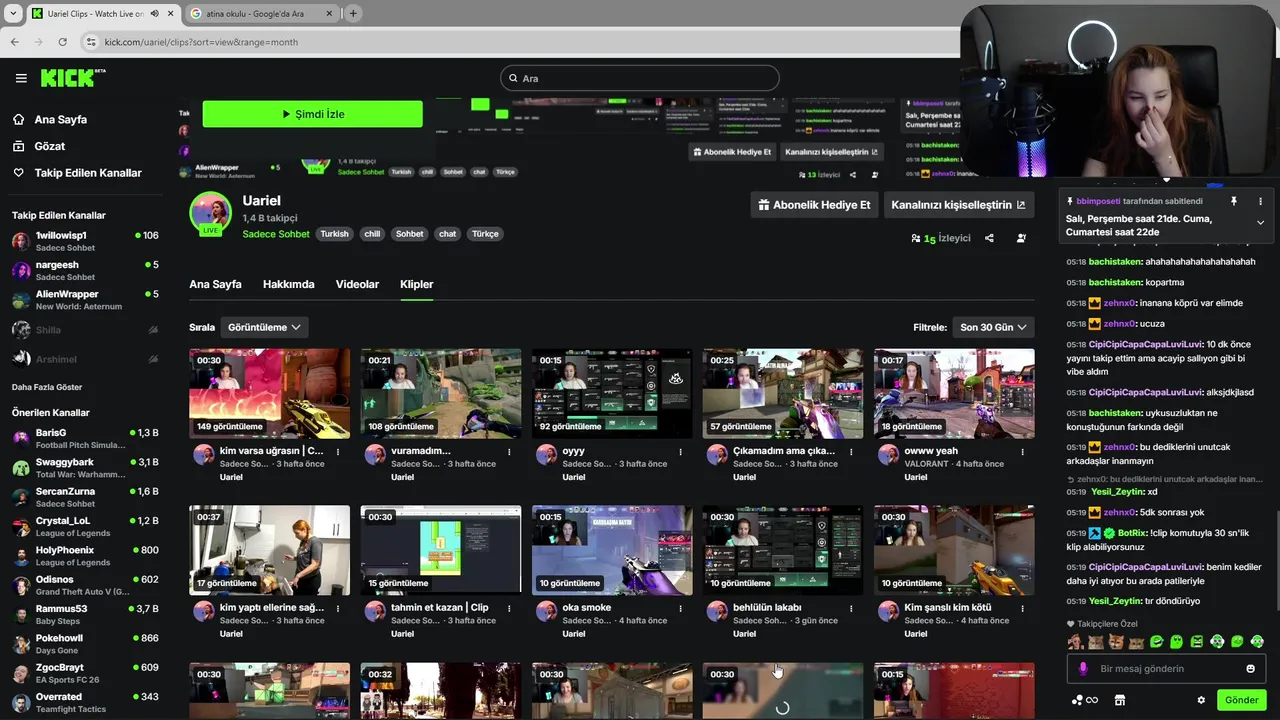
Task: Expand the pinned message chevron
Action: coord(1260,223)
